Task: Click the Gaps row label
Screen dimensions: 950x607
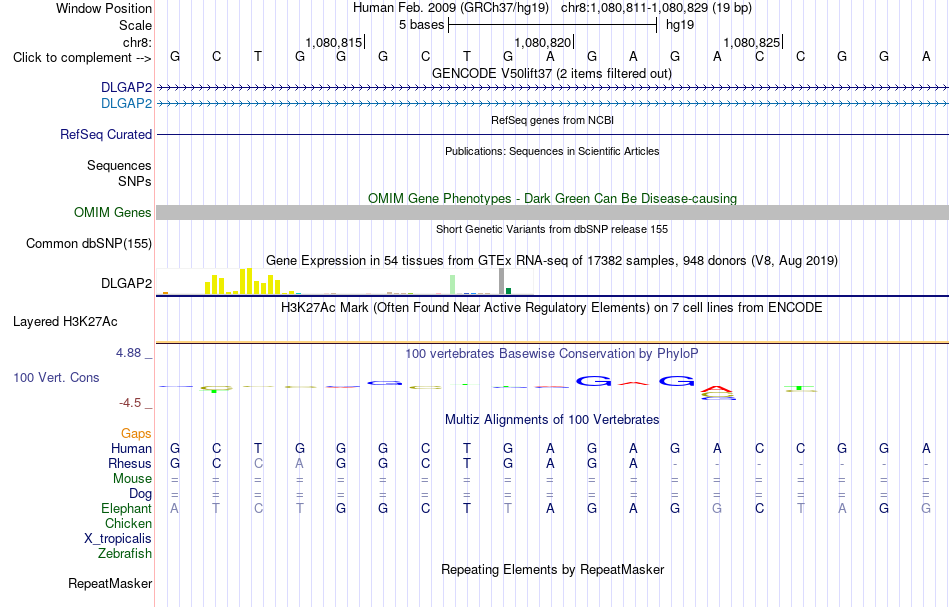Action: [136, 434]
